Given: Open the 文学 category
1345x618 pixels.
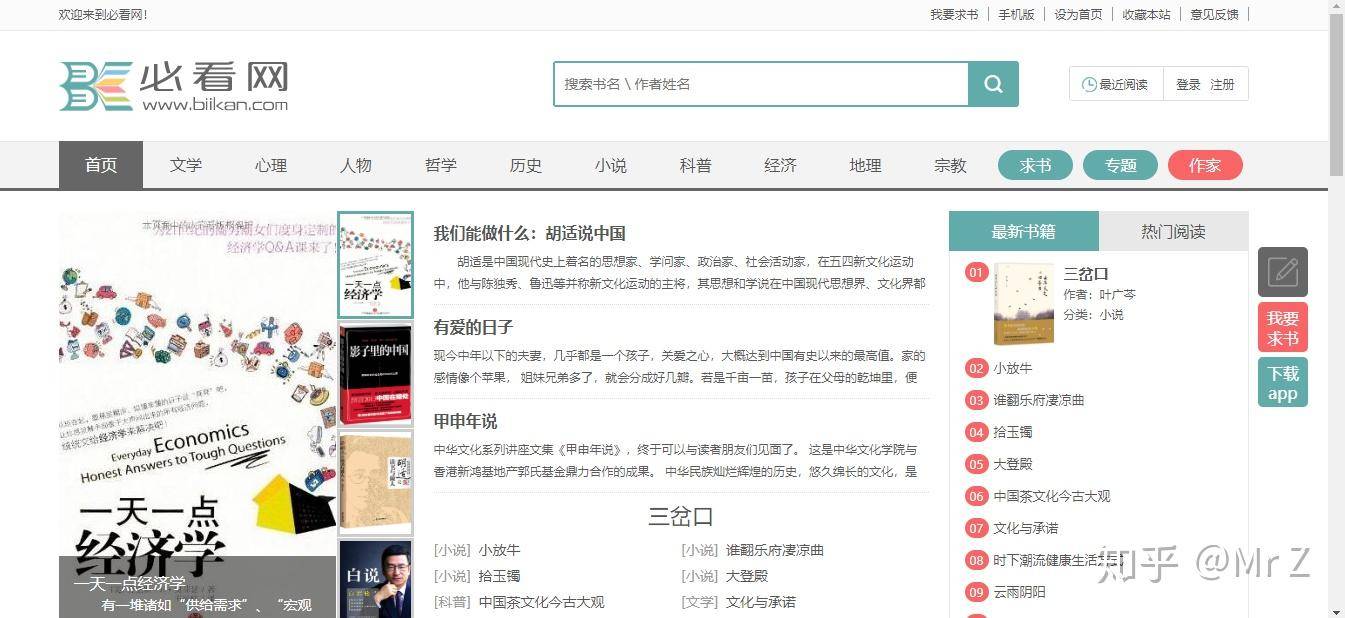Looking at the screenshot, I should 186,165.
